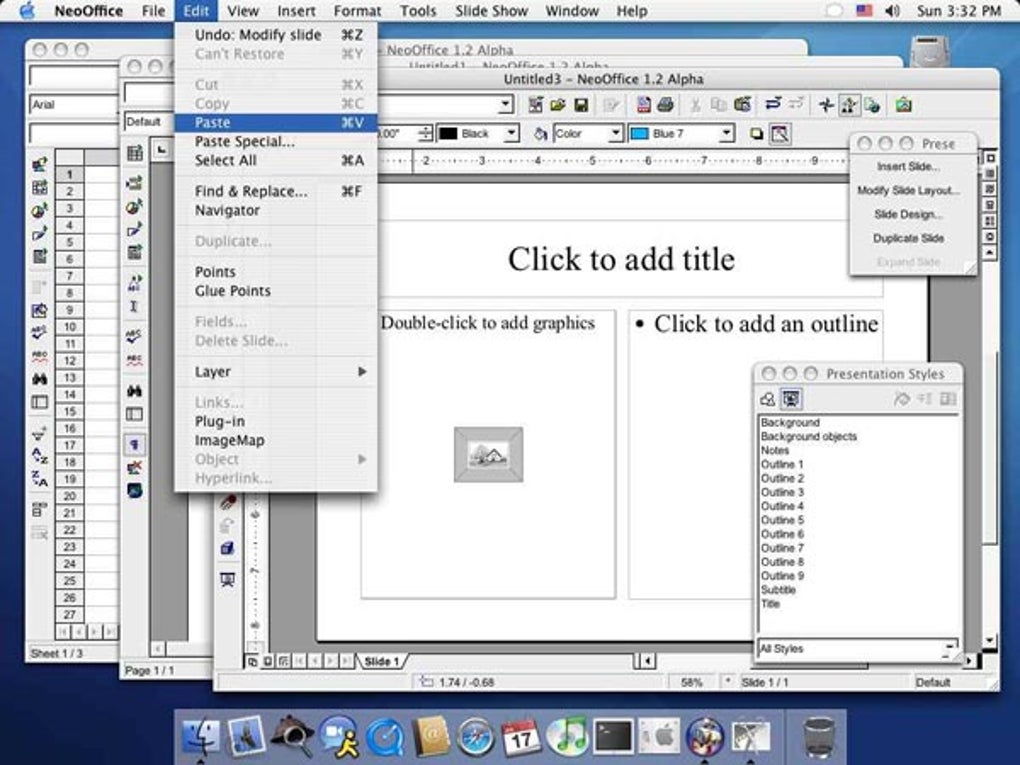
Task: Click the Undo arrows icon
Action: tap(773, 104)
